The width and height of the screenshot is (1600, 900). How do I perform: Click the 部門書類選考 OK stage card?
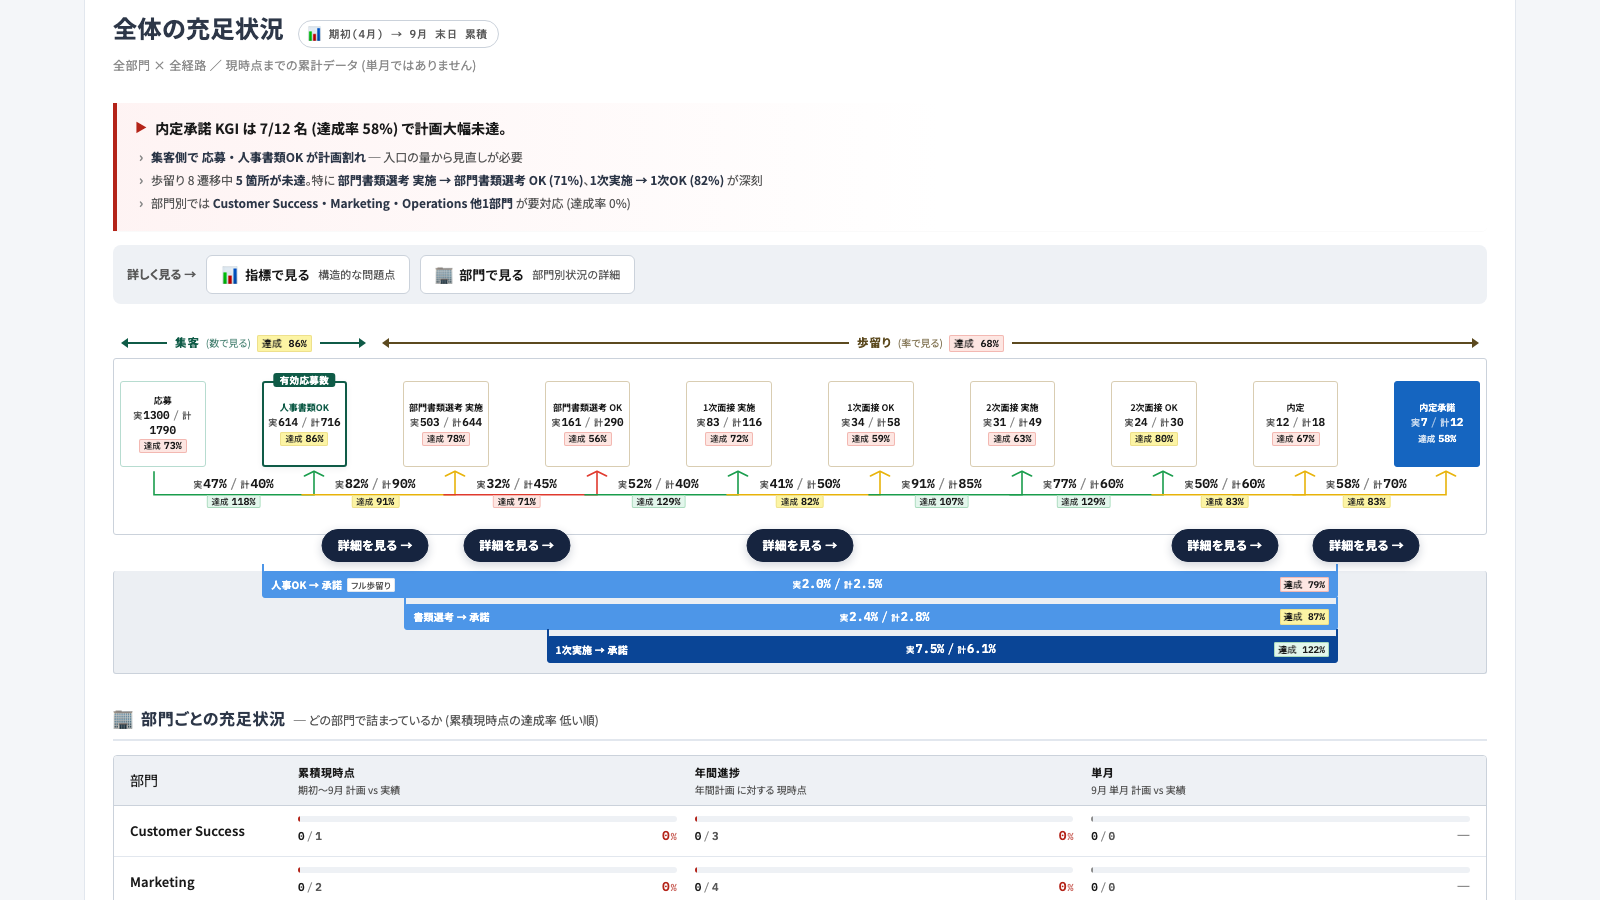588,424
